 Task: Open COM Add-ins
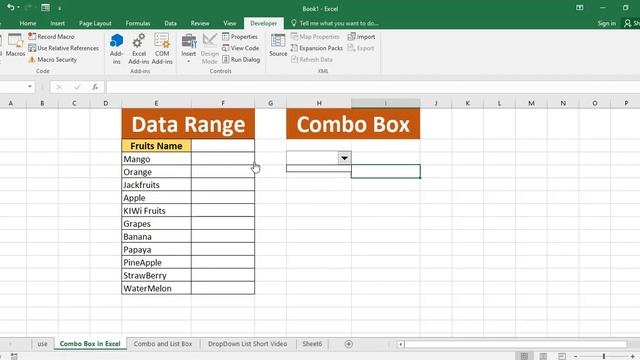162,49
